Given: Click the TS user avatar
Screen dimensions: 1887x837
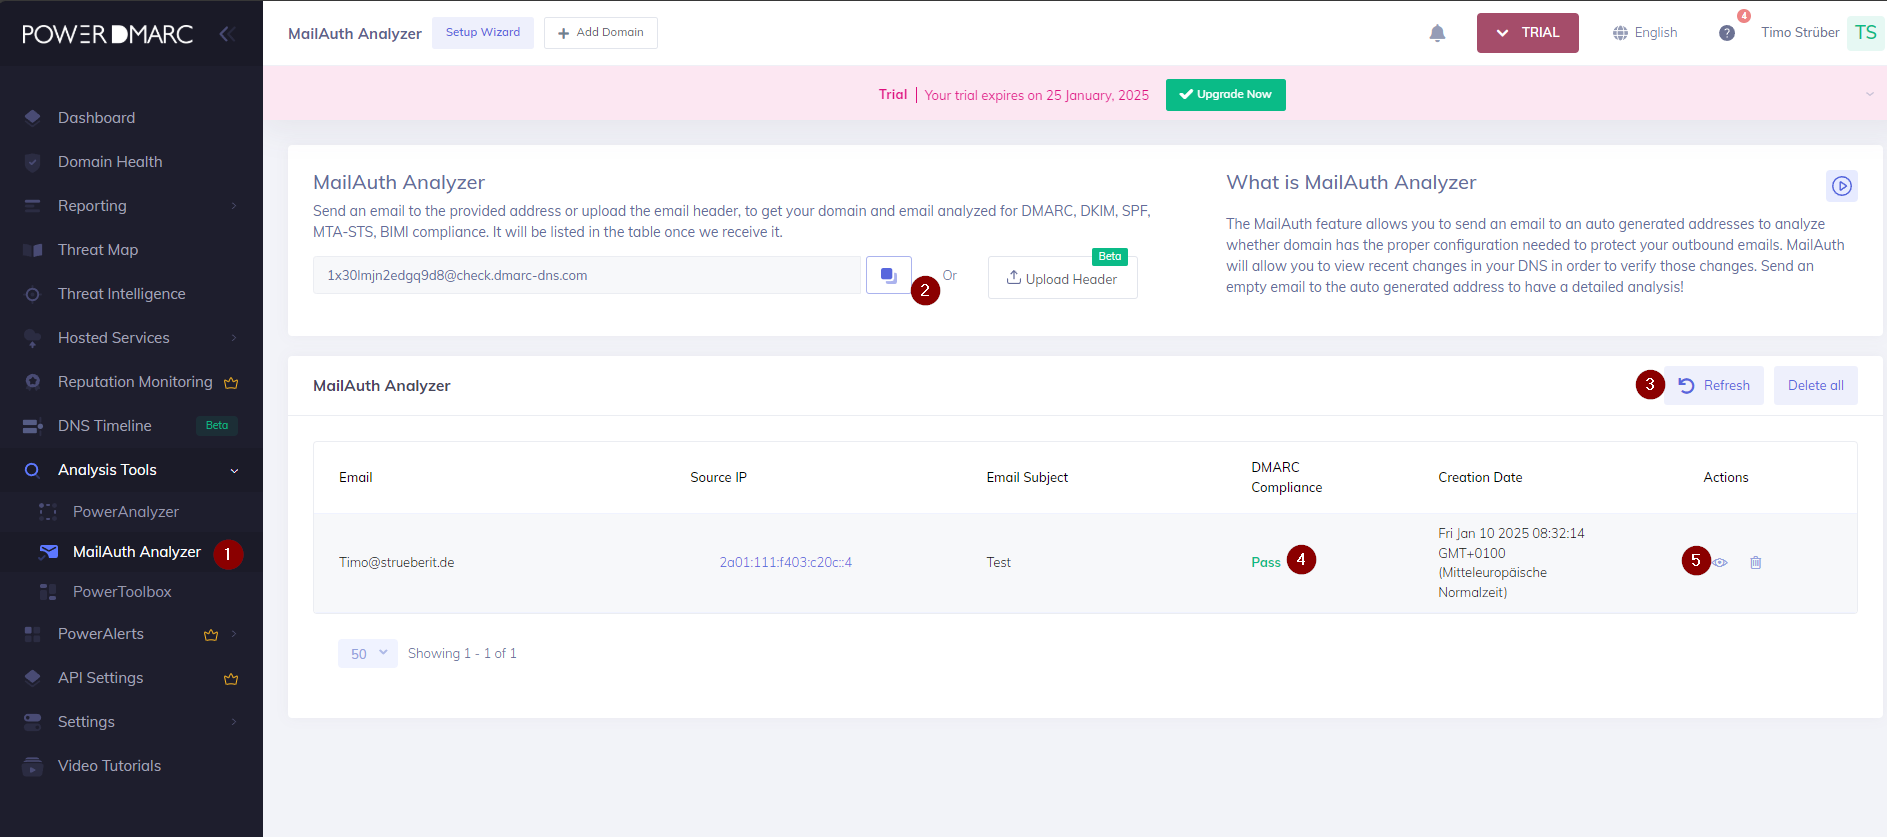Looking at the screenshot, I should click(x=1865, y=33).
